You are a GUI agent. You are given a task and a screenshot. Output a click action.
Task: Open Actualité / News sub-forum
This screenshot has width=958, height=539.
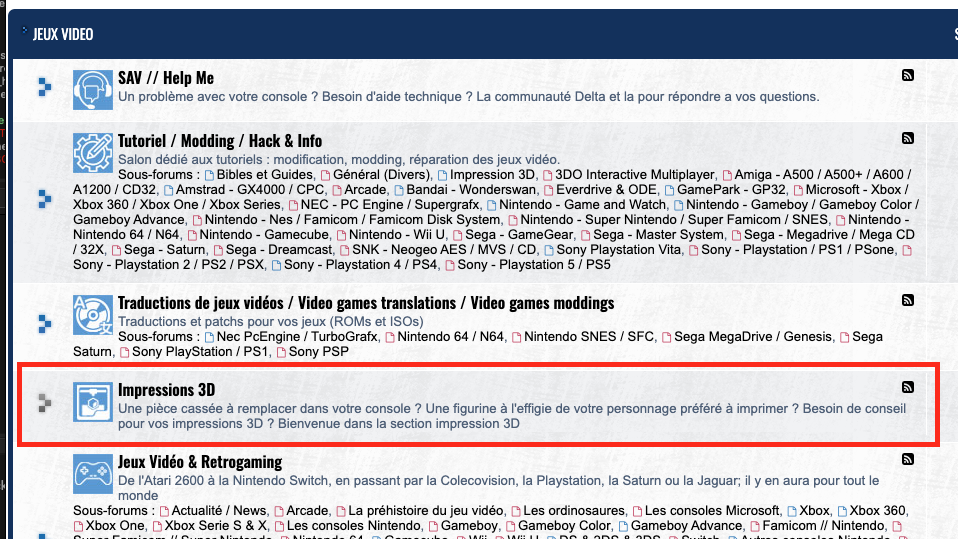click(219, 510)
